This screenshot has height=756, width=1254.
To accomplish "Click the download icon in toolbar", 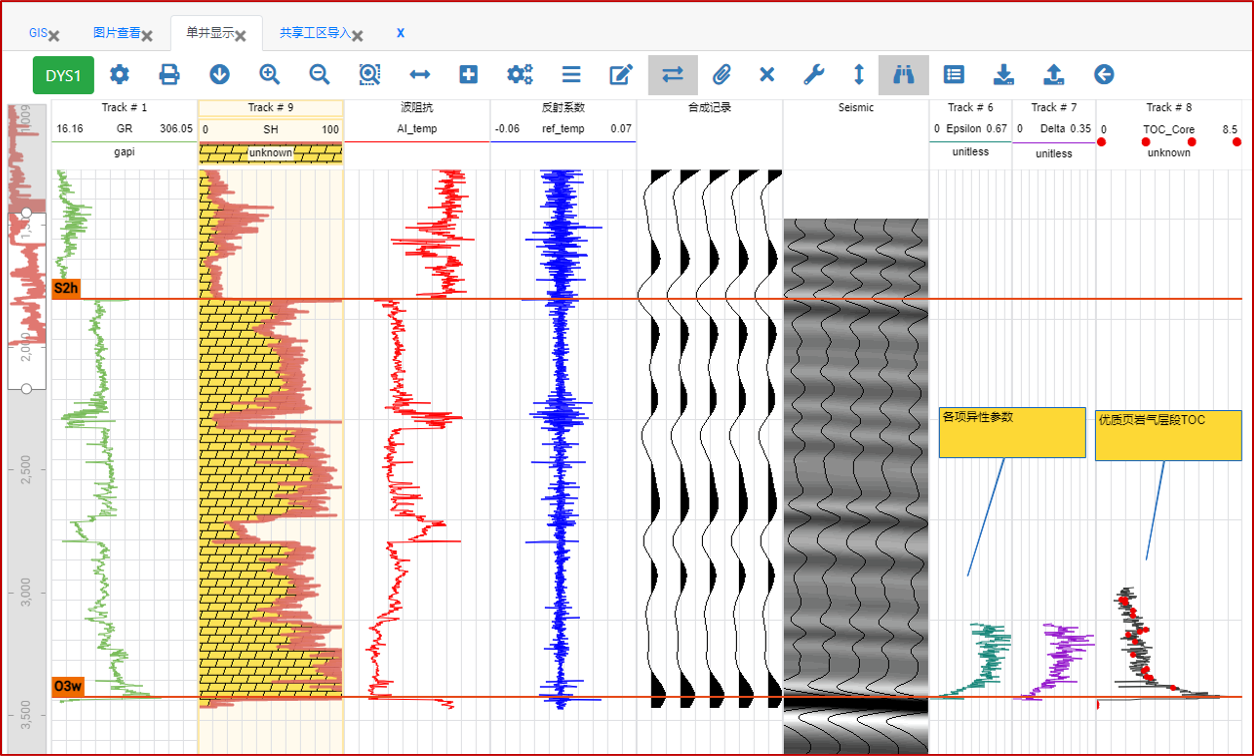I will coord(1004,75).
